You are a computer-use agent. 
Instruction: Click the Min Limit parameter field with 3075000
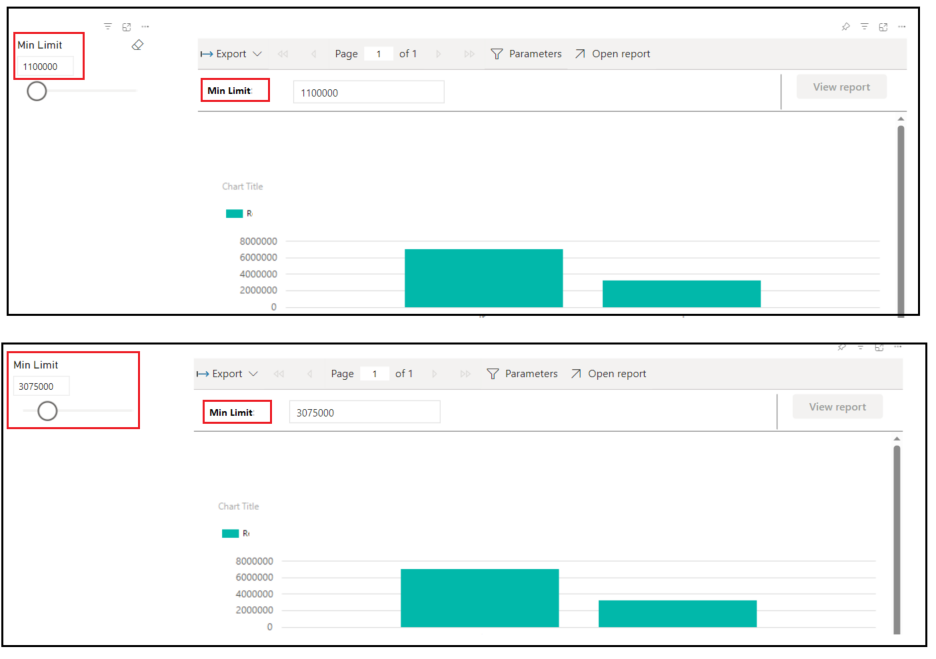[364, 412]
